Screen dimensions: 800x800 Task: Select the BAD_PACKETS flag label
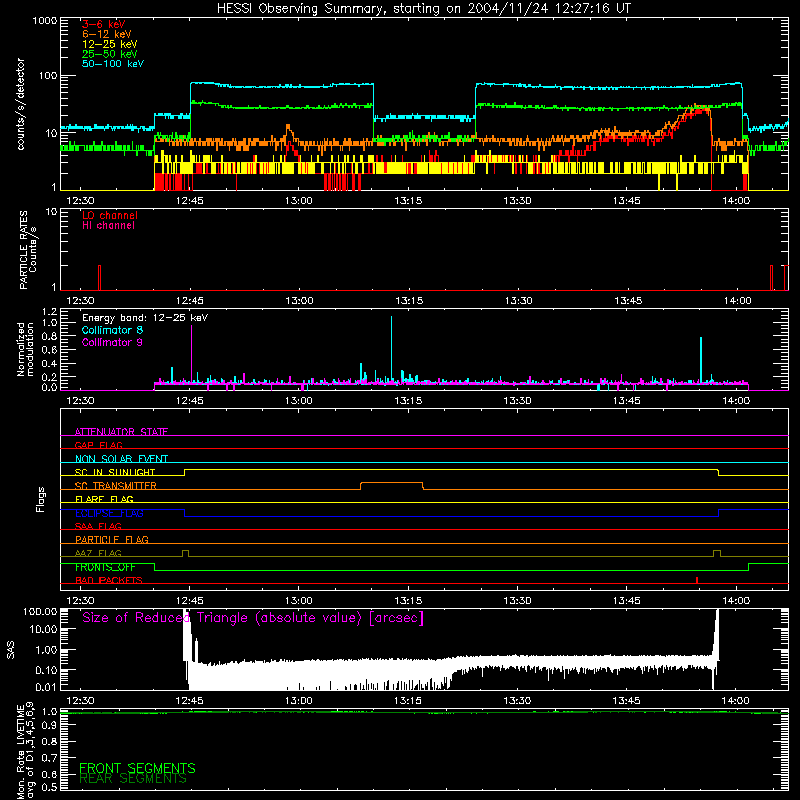[x=109, y=580]
